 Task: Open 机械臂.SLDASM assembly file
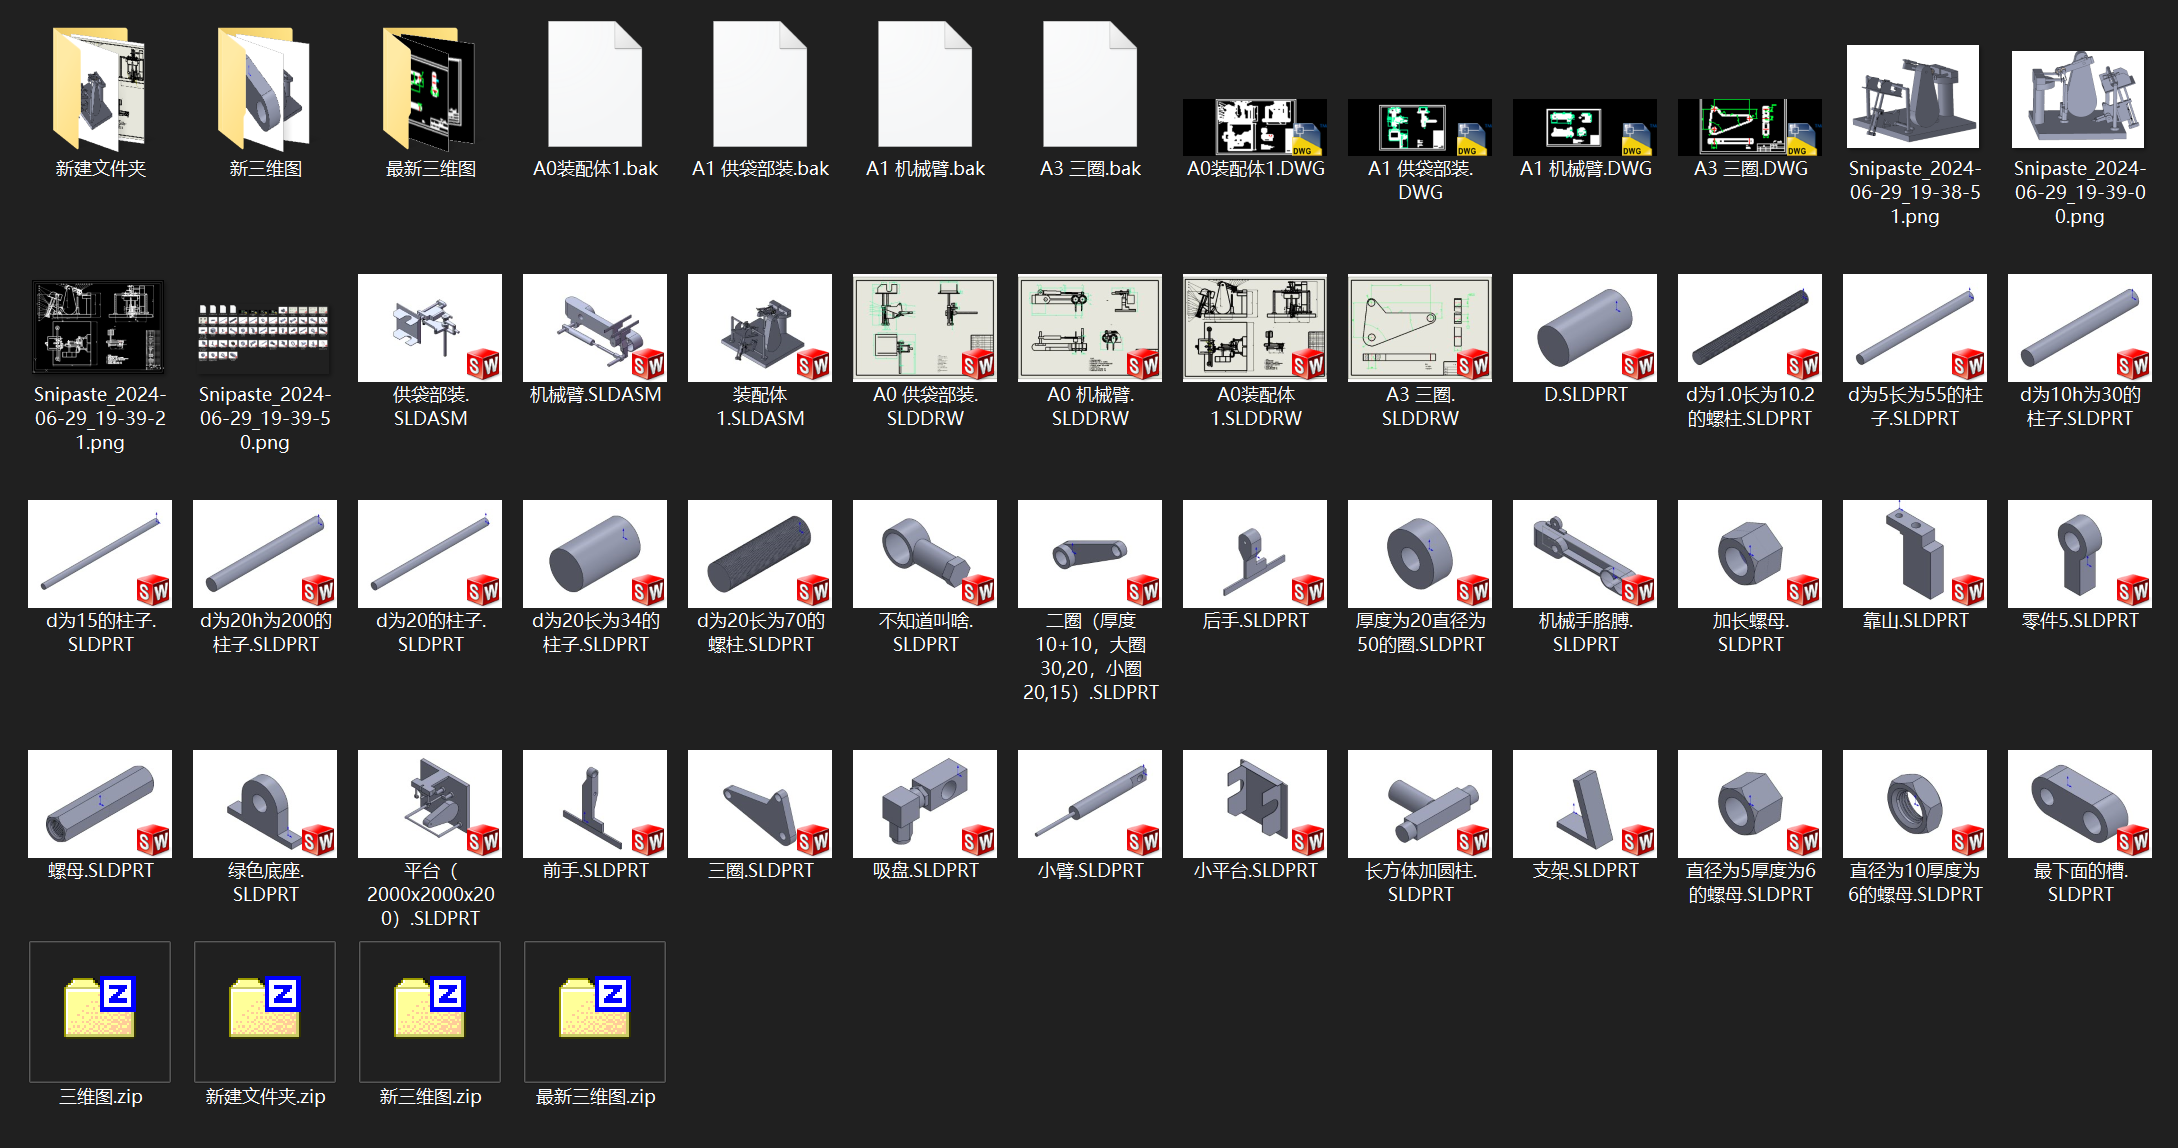(595, 328)
